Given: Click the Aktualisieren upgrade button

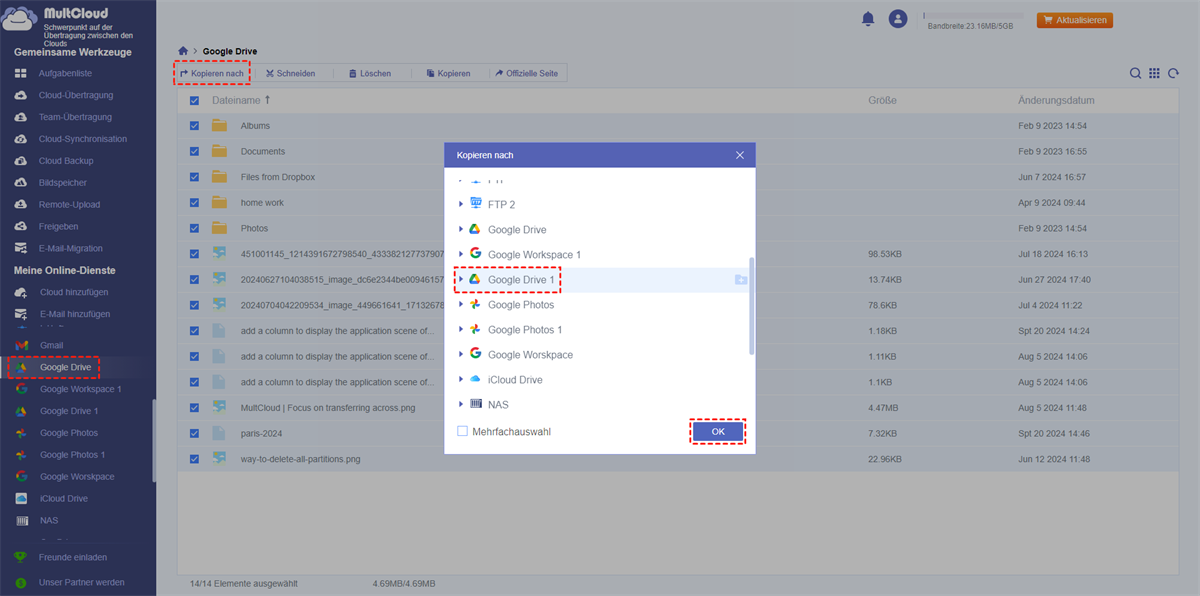Looking at the screenshot, I should tap(1075, 20).
